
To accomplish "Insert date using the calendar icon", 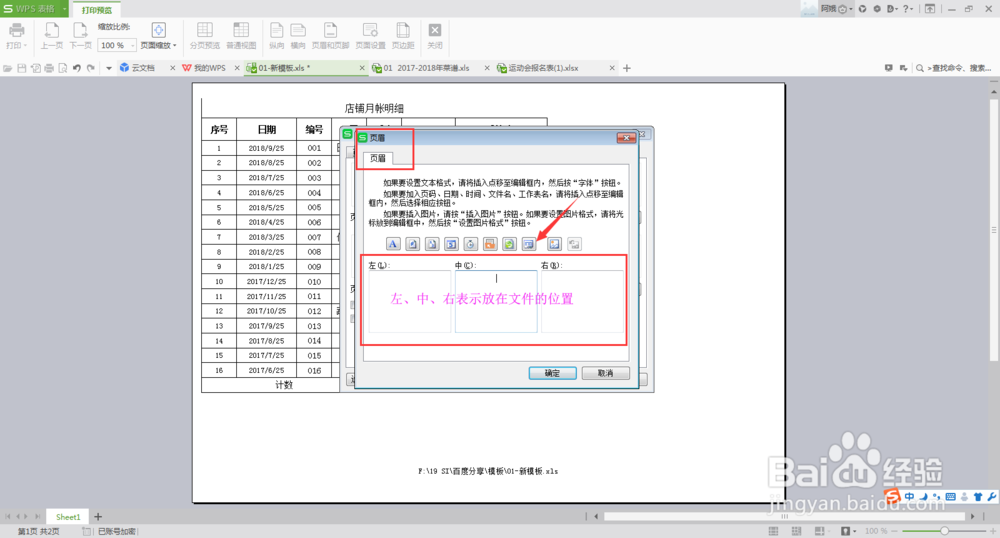I will pos(451,244).
